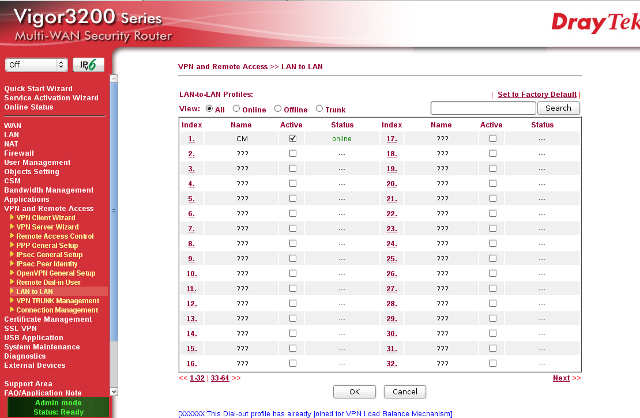Viewport: 640px width, 418px height.
Task: Click the IPv6 icon button
Action: point(88,64)
